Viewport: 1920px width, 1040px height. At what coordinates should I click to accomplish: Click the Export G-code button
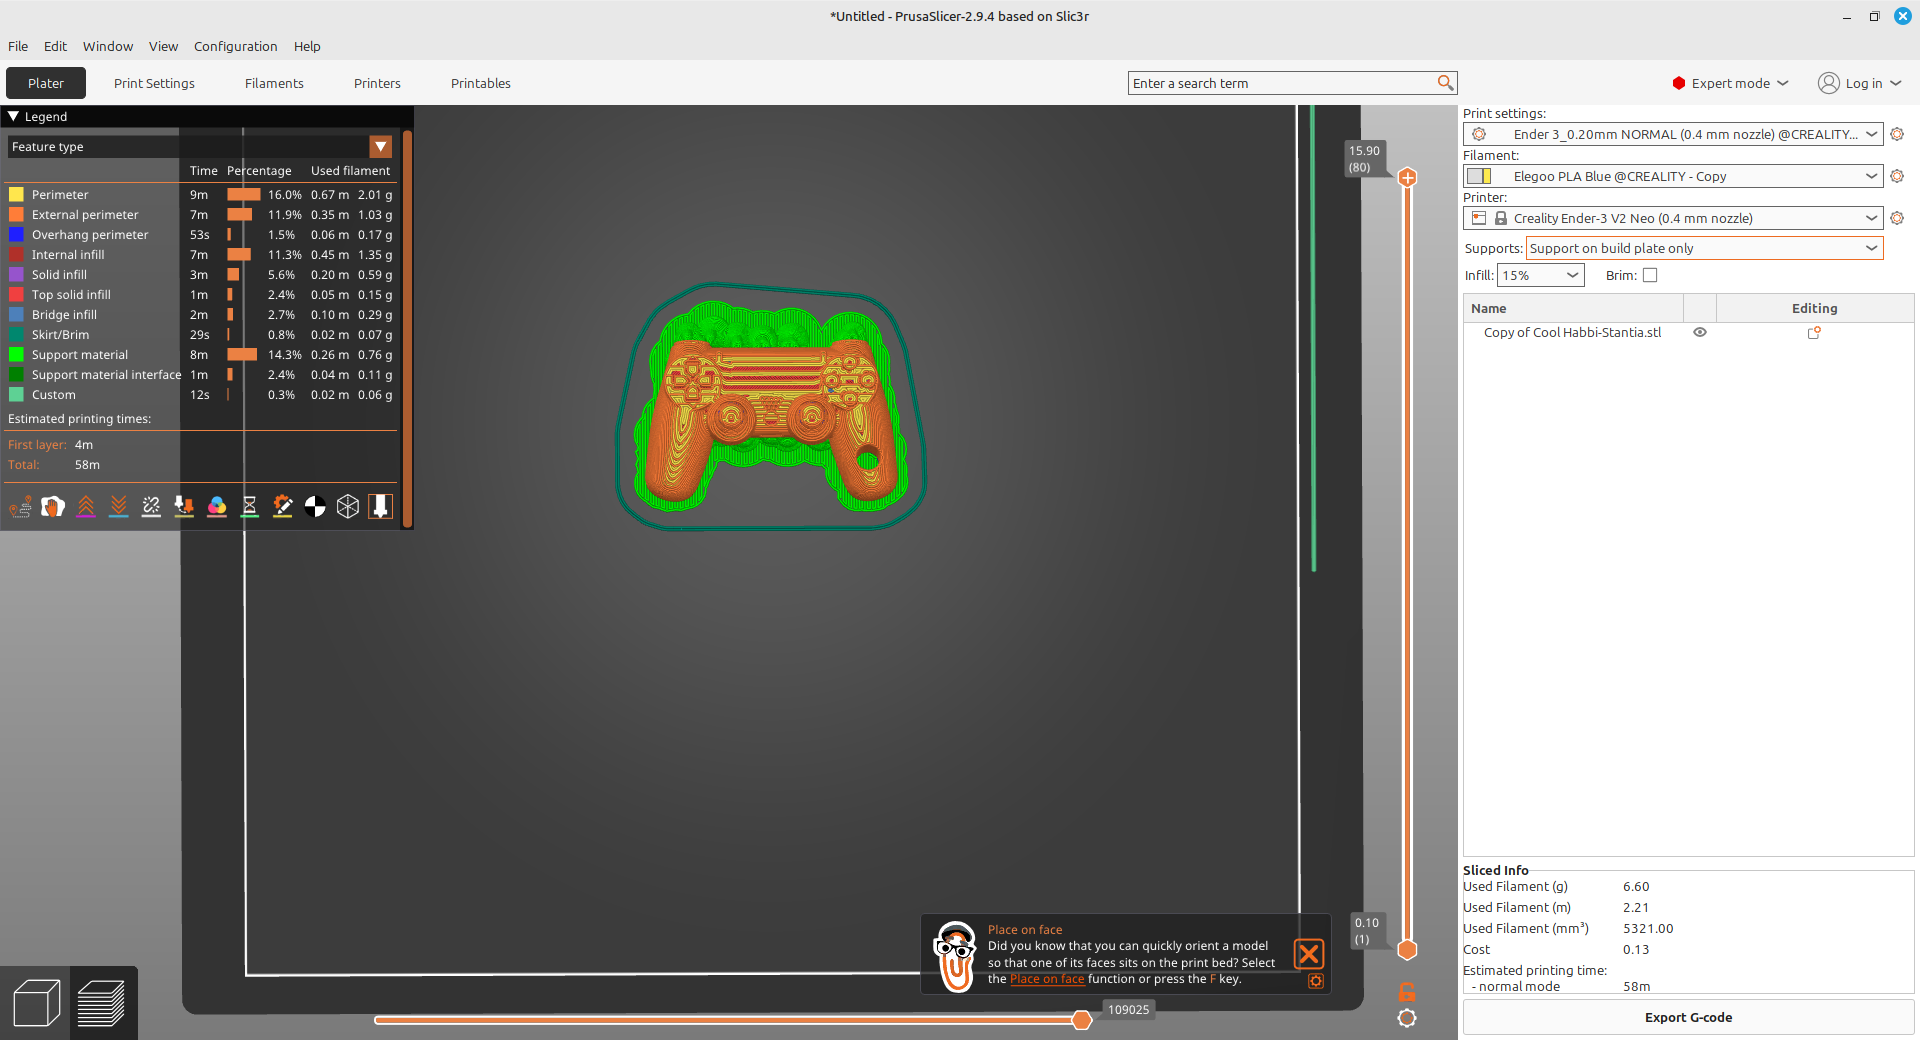click(1688, 1017)
